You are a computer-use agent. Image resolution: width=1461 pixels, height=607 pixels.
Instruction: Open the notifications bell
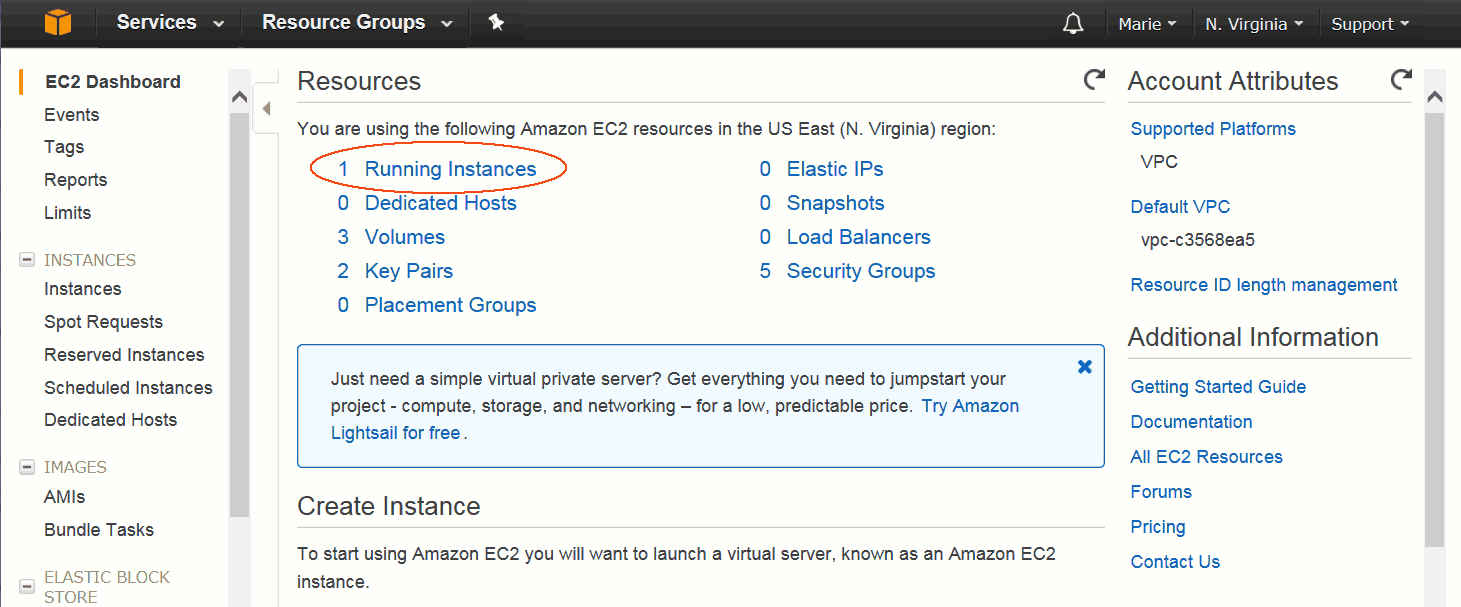point(1073,23)
